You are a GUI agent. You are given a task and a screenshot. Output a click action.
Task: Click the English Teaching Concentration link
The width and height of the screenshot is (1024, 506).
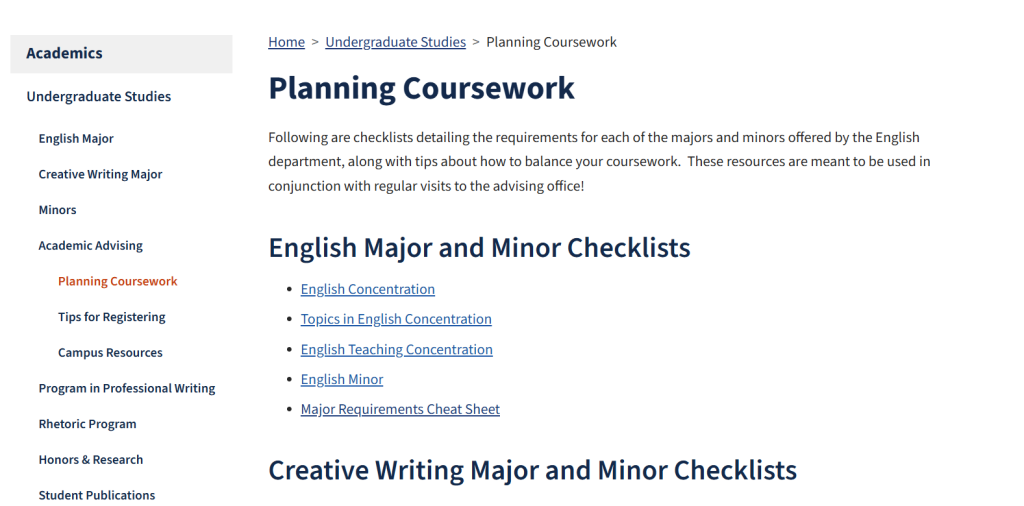[396, 349]
